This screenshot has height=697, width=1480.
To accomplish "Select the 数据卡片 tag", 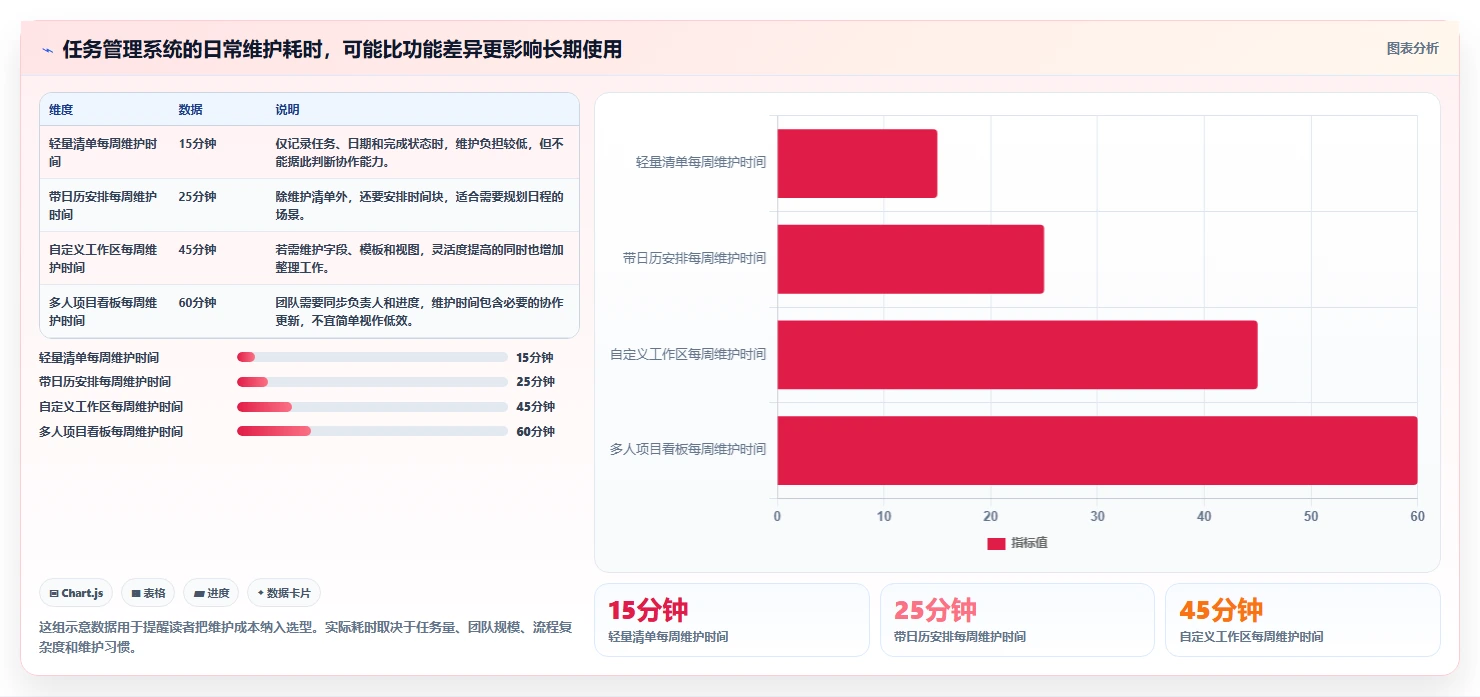I will (284, 593).
